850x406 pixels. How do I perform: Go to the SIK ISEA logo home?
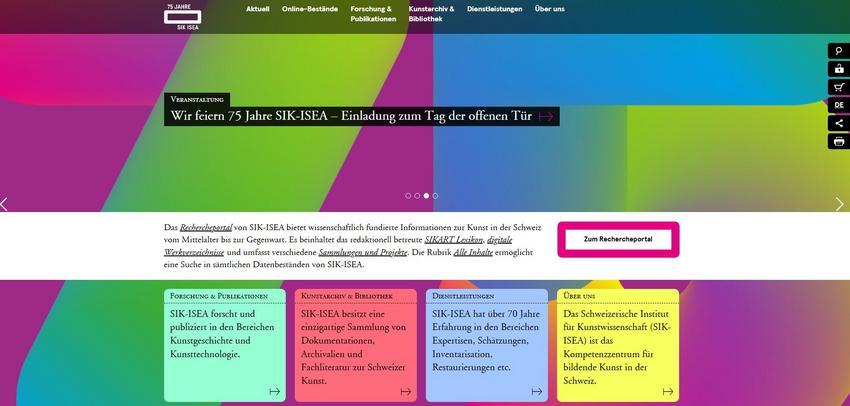[182, 16]
